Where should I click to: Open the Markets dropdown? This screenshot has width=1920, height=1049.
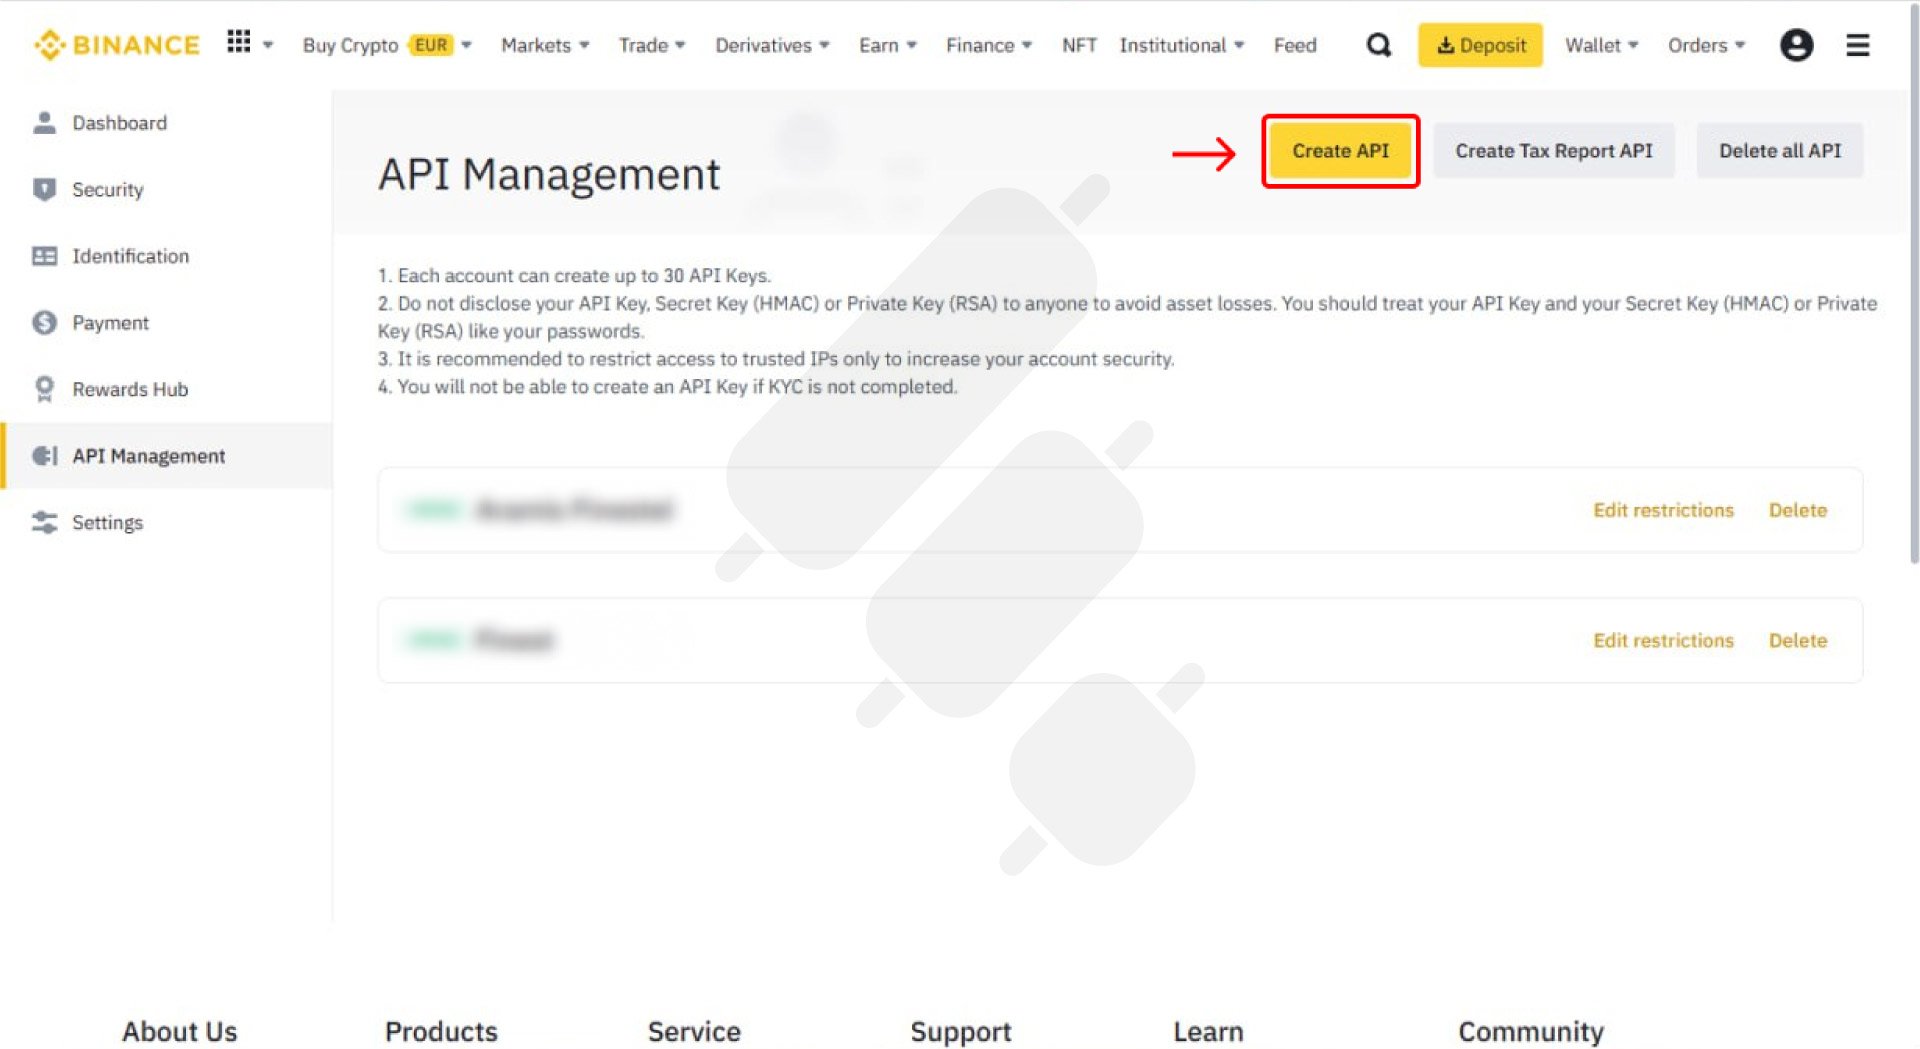(545, 45)
